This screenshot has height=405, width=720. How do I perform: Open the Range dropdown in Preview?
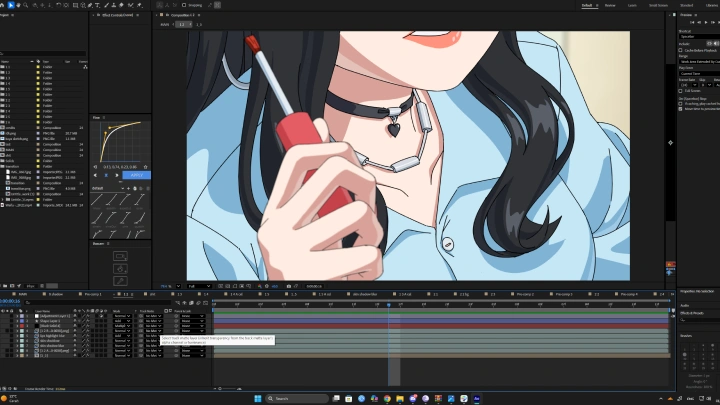pos(699,62)
